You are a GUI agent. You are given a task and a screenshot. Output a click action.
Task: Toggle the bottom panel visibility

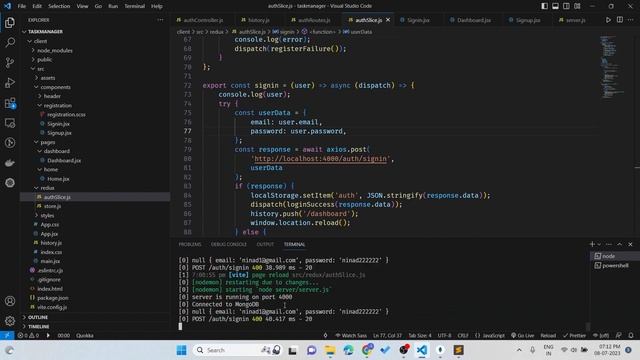(556, 6)
